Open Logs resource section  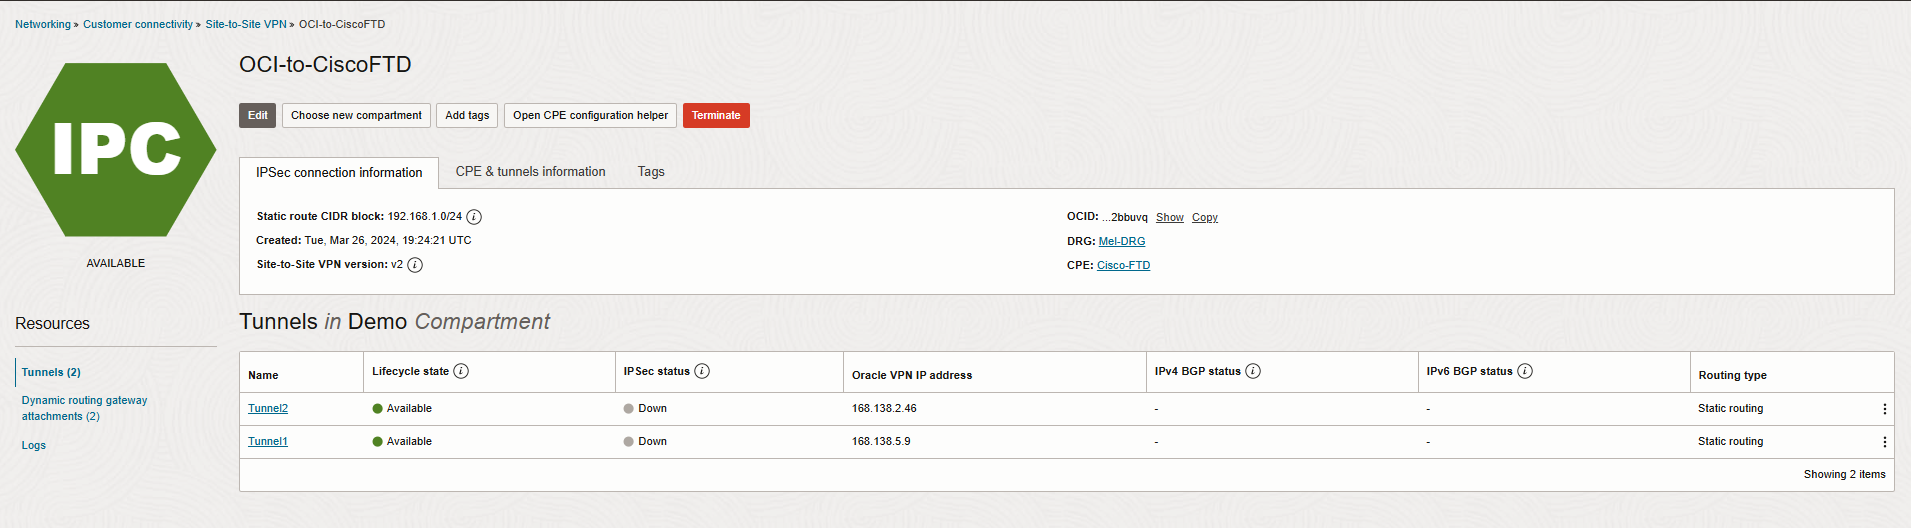[34, 445]
